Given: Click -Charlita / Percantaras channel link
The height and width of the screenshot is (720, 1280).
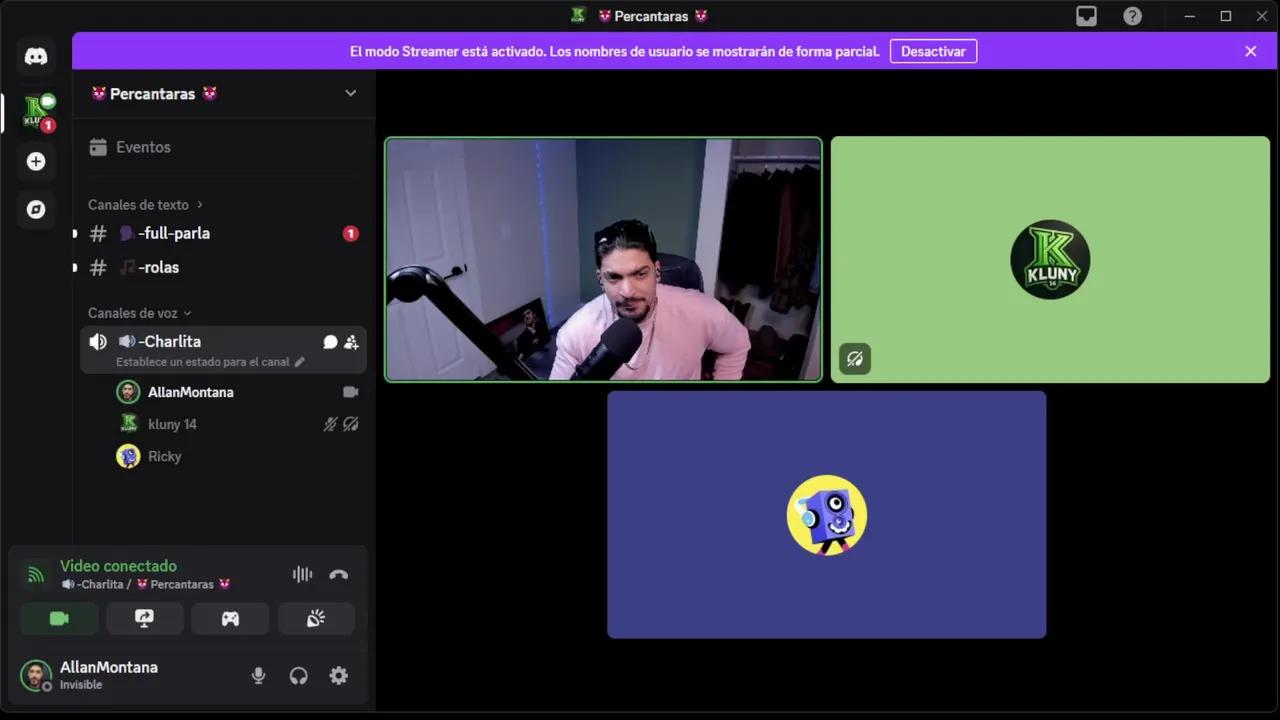Looking at the screenshot, I should (x=146, y=584).
